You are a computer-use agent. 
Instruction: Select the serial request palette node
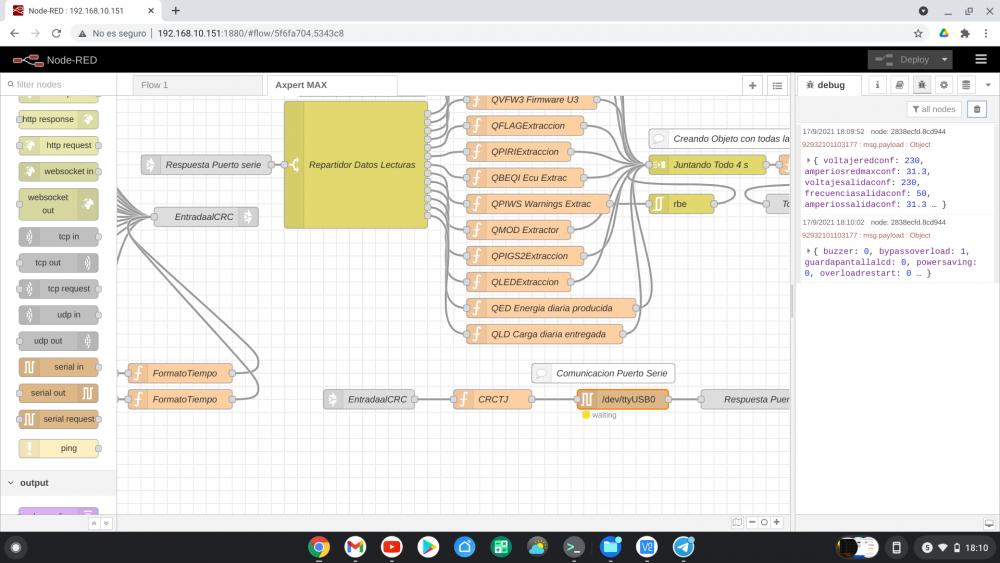pyautogui.click(x=59, y=420)
